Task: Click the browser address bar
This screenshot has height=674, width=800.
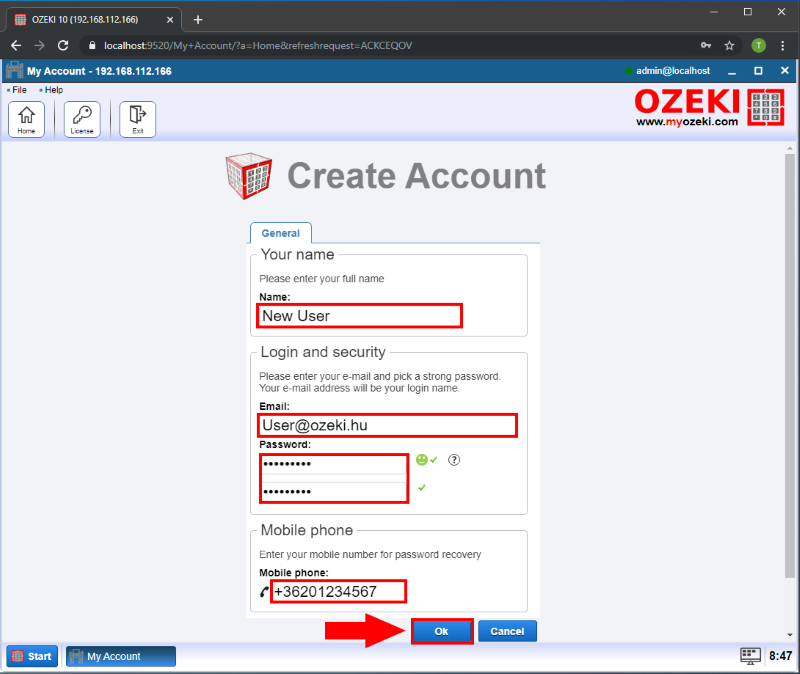Action: click(x=388, y=45)
